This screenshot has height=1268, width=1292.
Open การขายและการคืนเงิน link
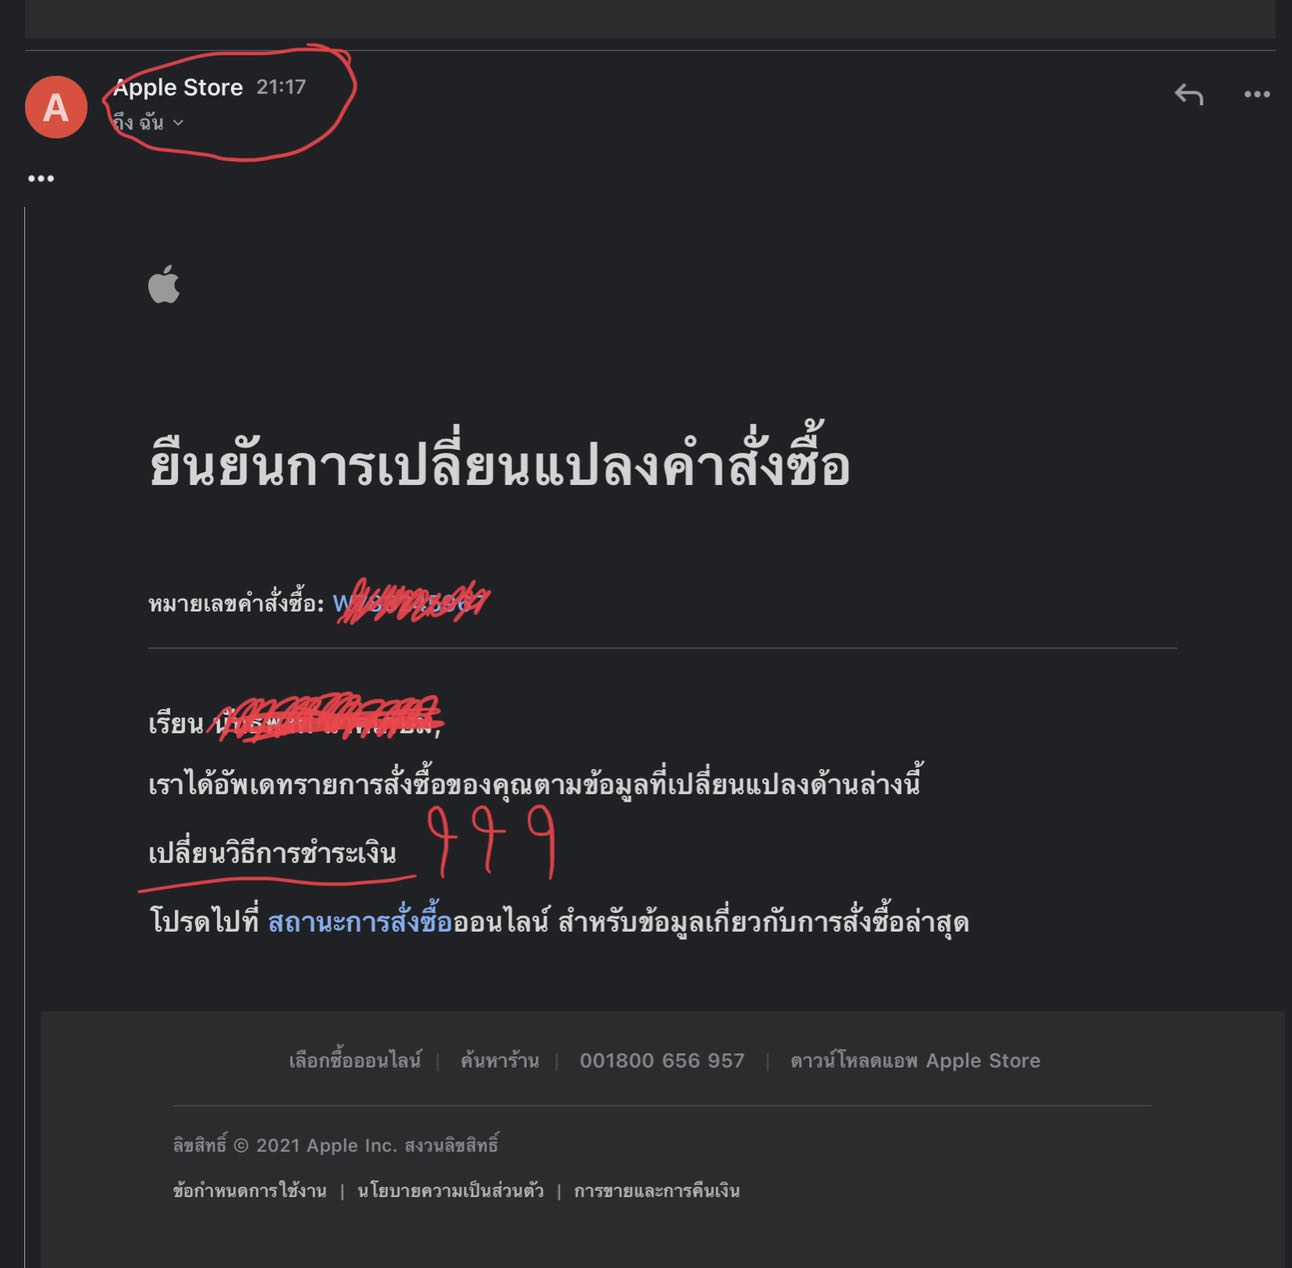click(657, 1190)
